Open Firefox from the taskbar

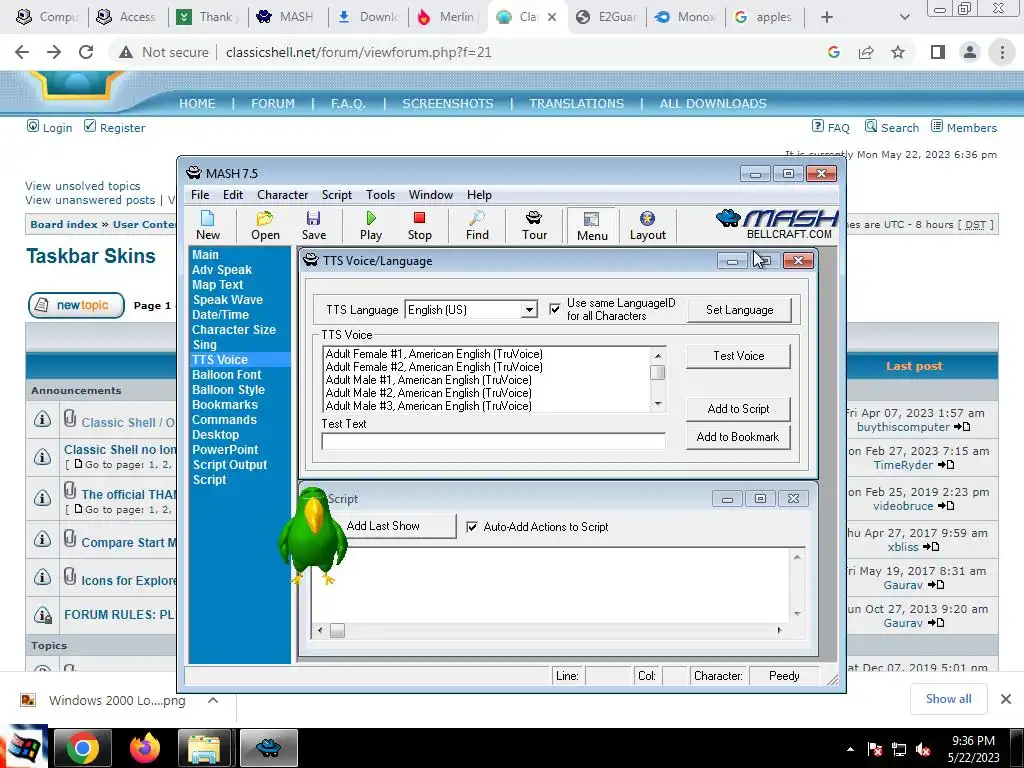[x=144, y=748]
